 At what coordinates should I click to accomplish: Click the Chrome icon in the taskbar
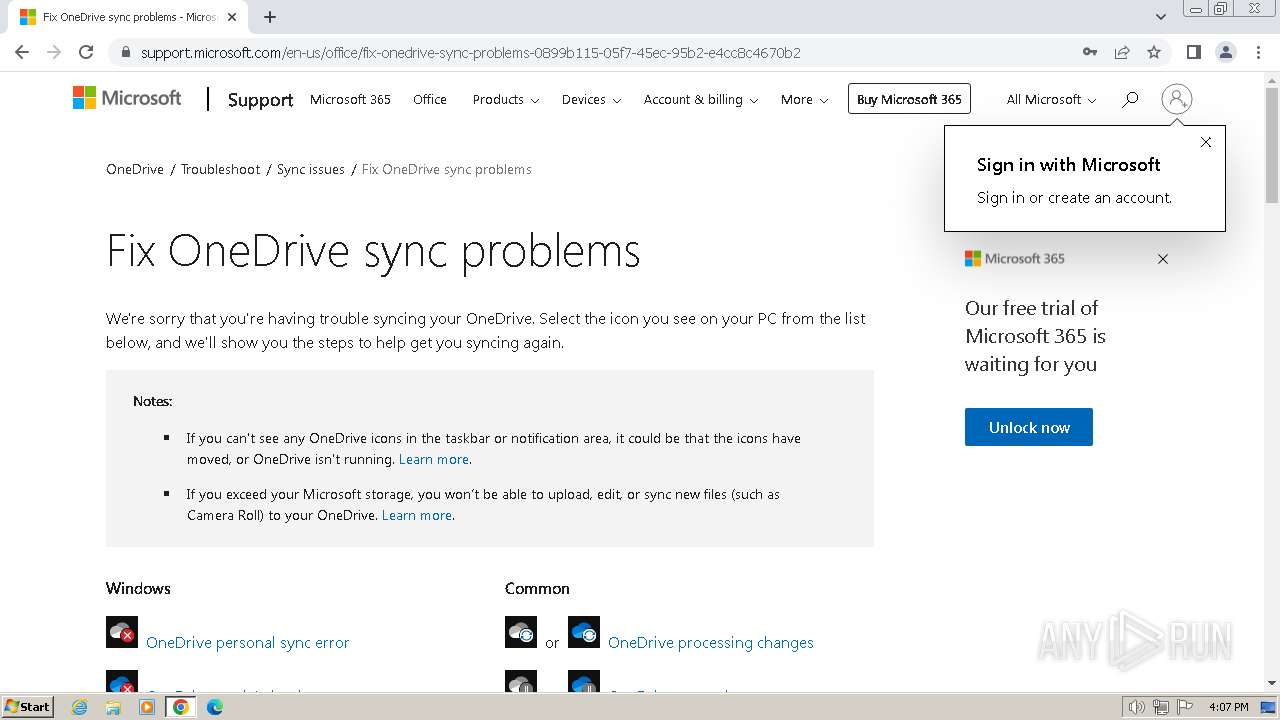pos(181,707)
